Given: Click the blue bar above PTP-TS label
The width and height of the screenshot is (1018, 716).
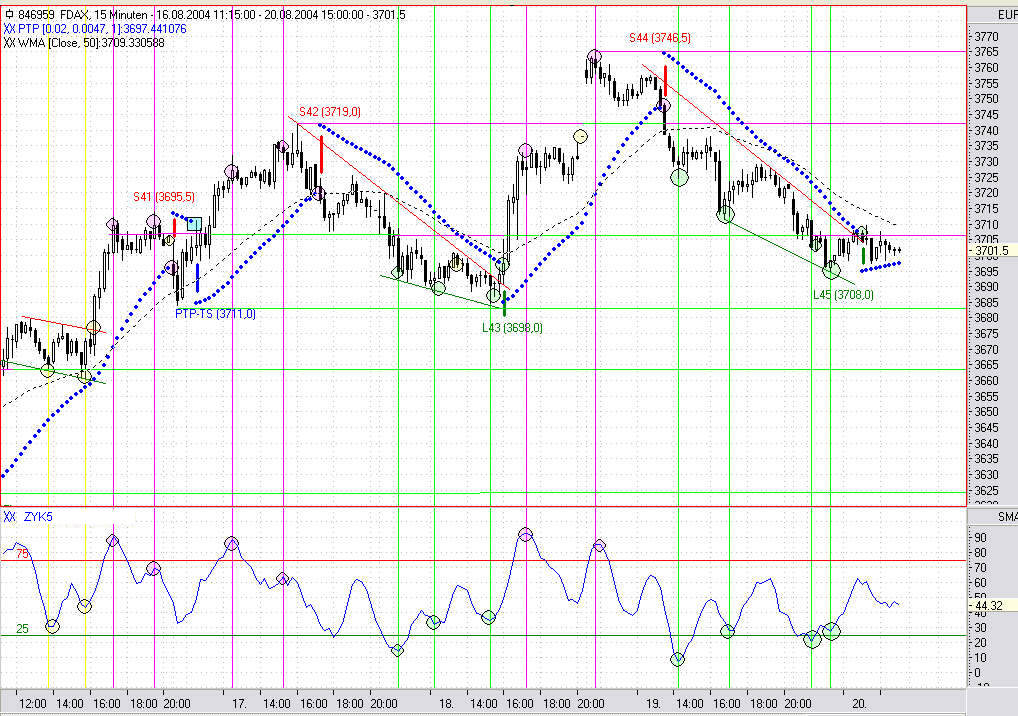Looking at the screenshot, I should coord(197,278).
